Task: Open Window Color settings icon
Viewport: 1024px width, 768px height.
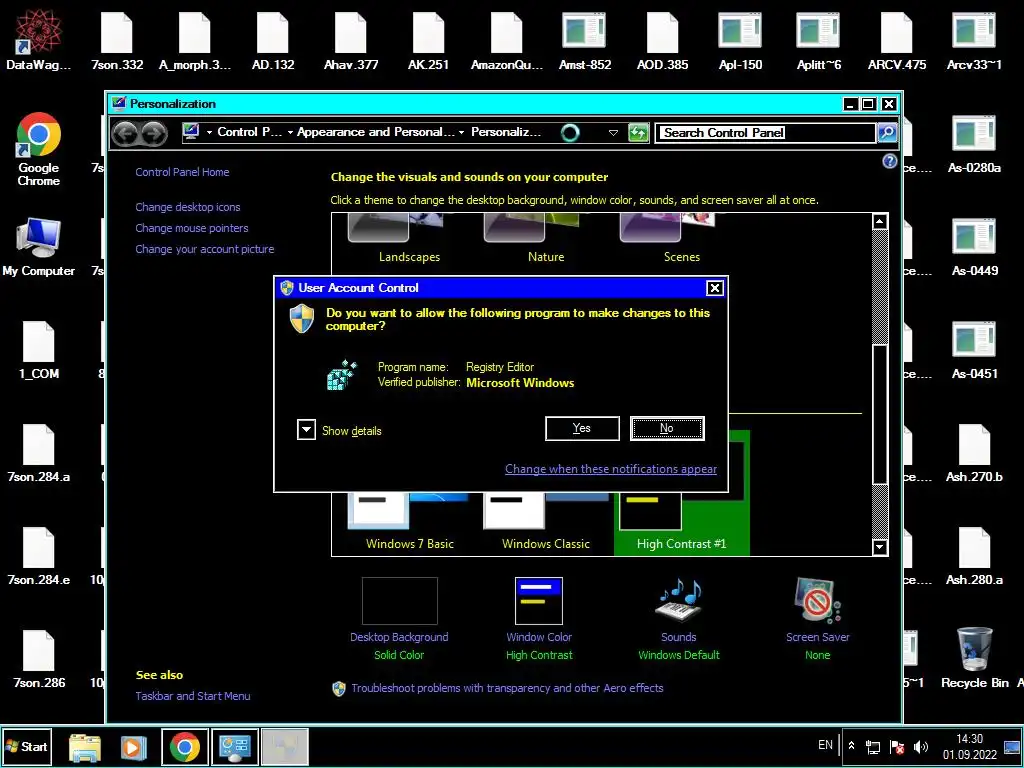Action: point(539,601)
